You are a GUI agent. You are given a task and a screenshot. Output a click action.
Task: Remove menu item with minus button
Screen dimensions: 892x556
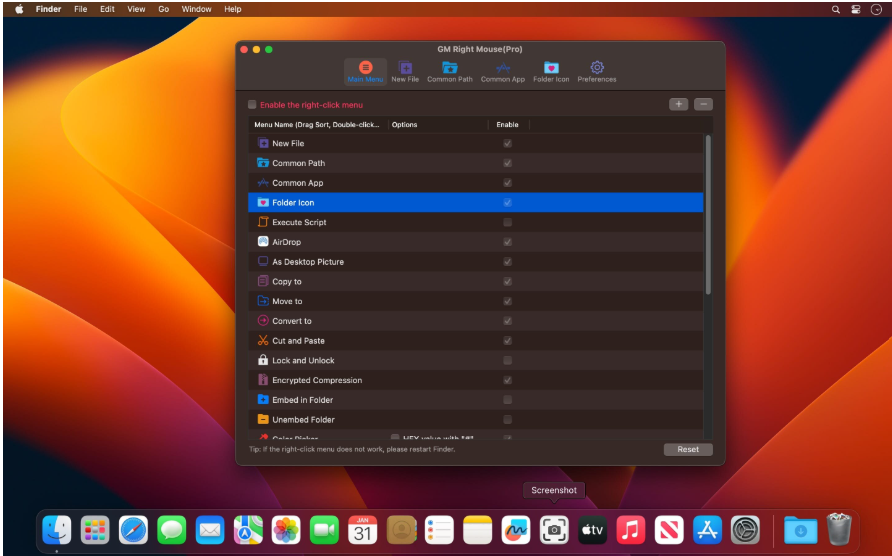point(703,104)
